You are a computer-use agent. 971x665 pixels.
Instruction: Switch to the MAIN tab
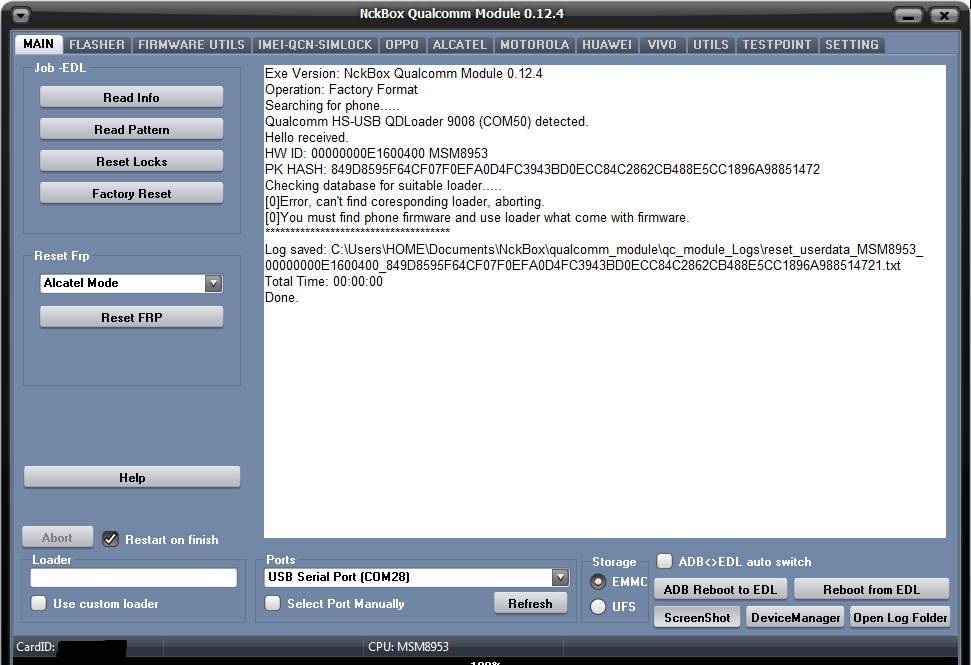tap(38, 44)
